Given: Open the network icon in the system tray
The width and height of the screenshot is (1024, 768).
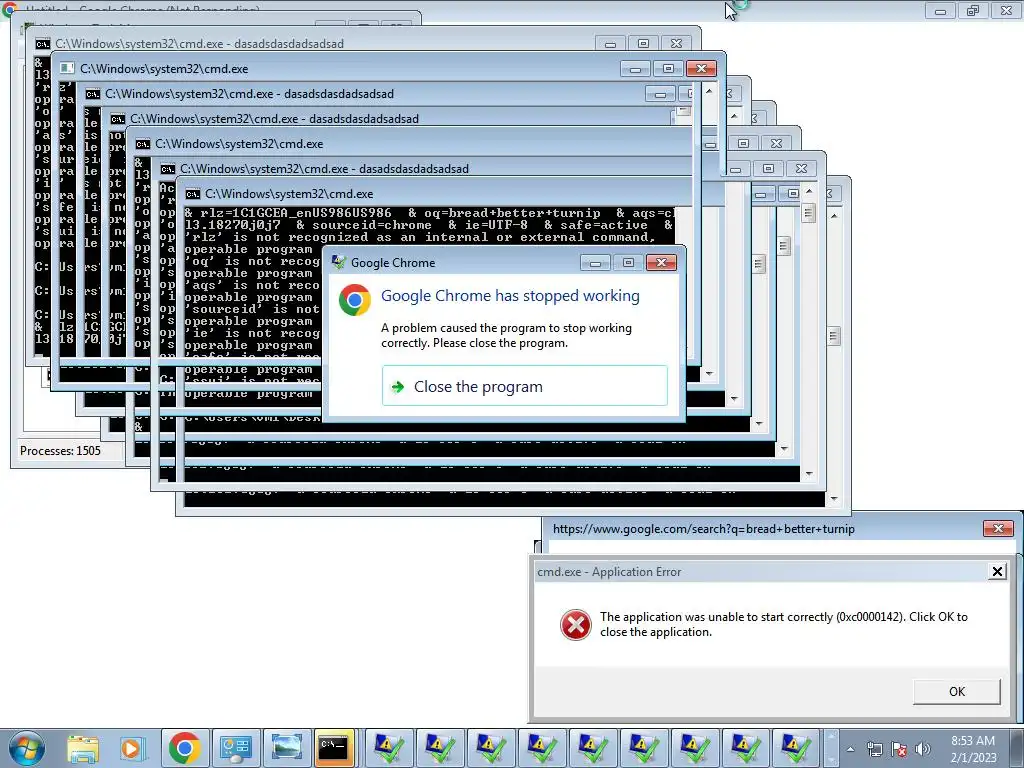Looking at the screenshot, I should click(x=874, y=749).
